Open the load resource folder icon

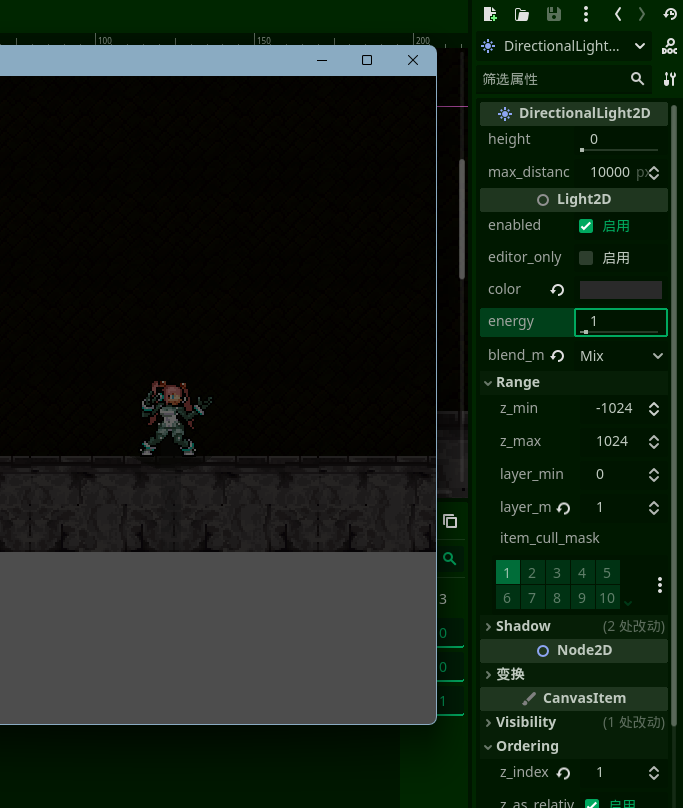click(521, 14)
